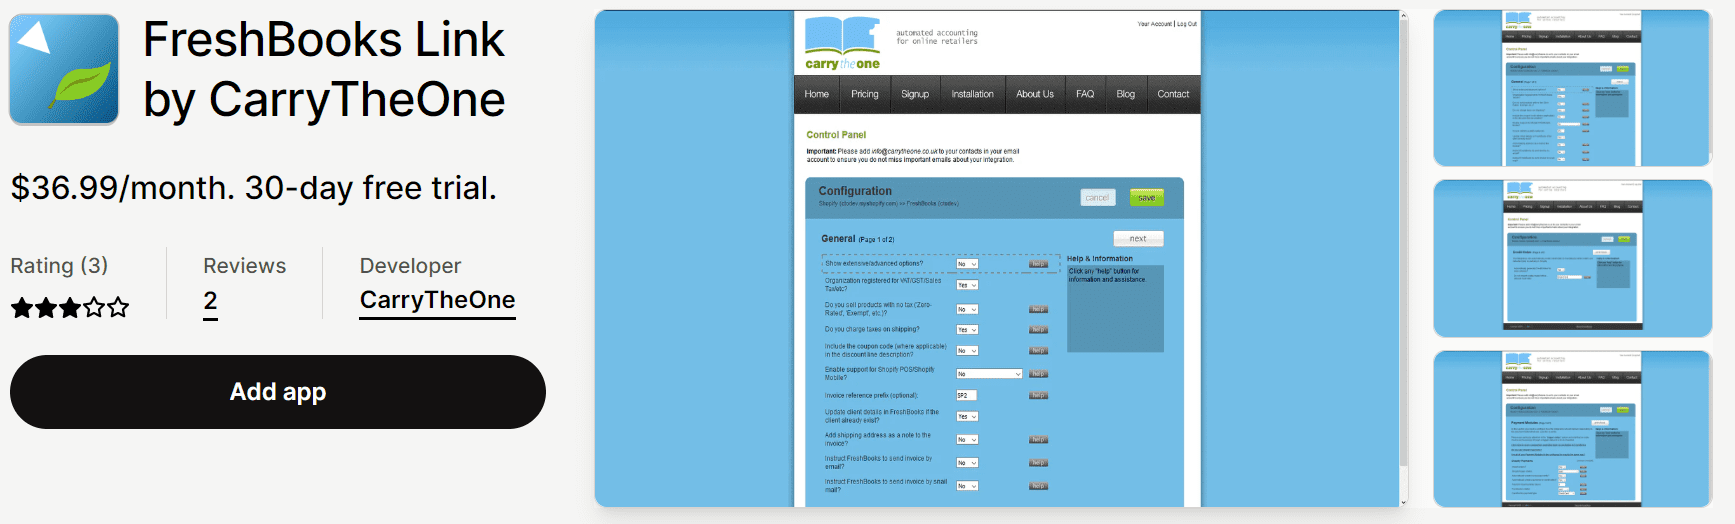Click the Signup menu item in the large preview
This screenshot has width=1735, height=524.
click(915, 94)
